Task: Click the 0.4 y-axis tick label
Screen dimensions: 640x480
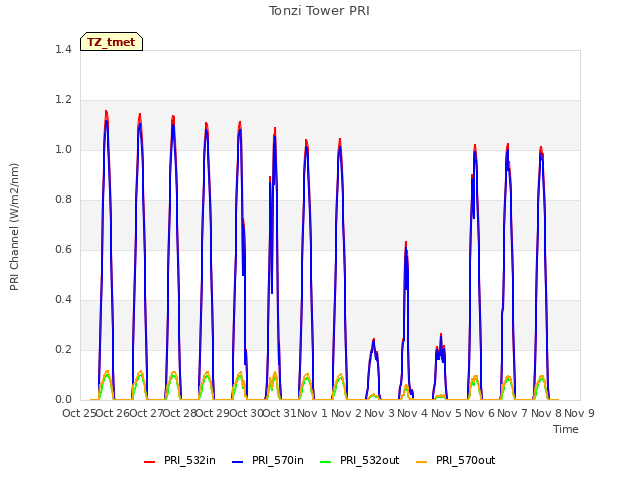Action: [63, 299]
